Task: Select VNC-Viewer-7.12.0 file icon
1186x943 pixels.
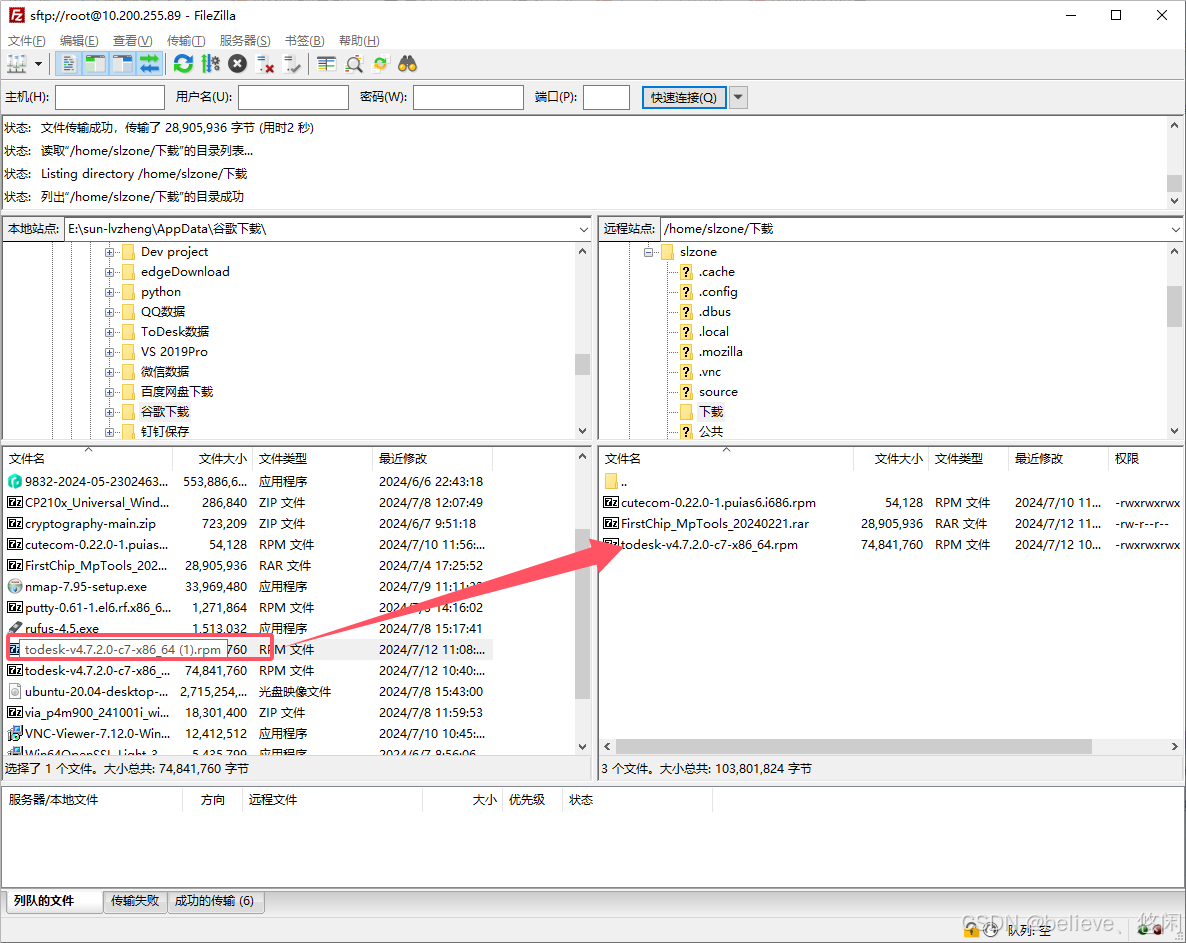Action: point(14,734)
